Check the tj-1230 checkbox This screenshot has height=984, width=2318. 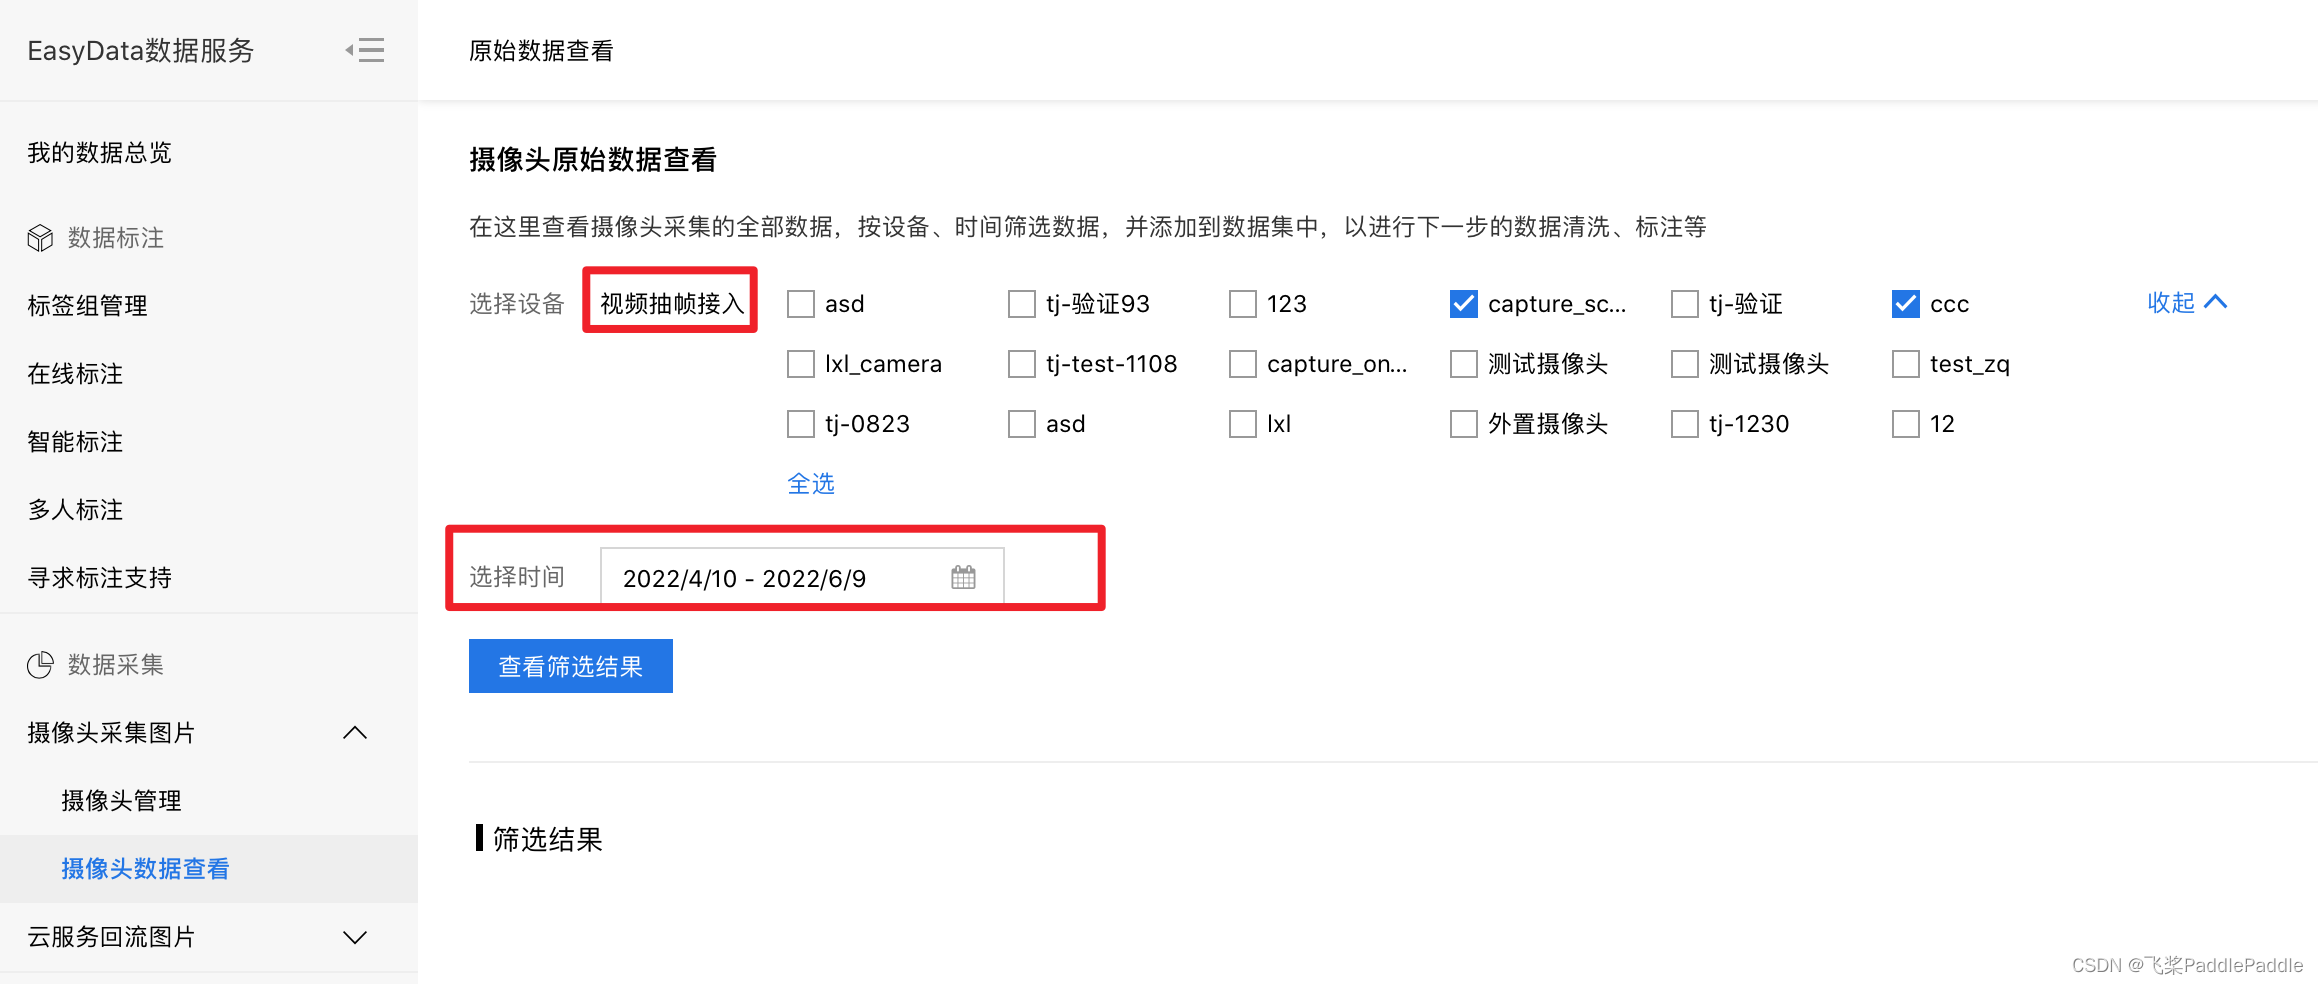[x=1685, y=424]
